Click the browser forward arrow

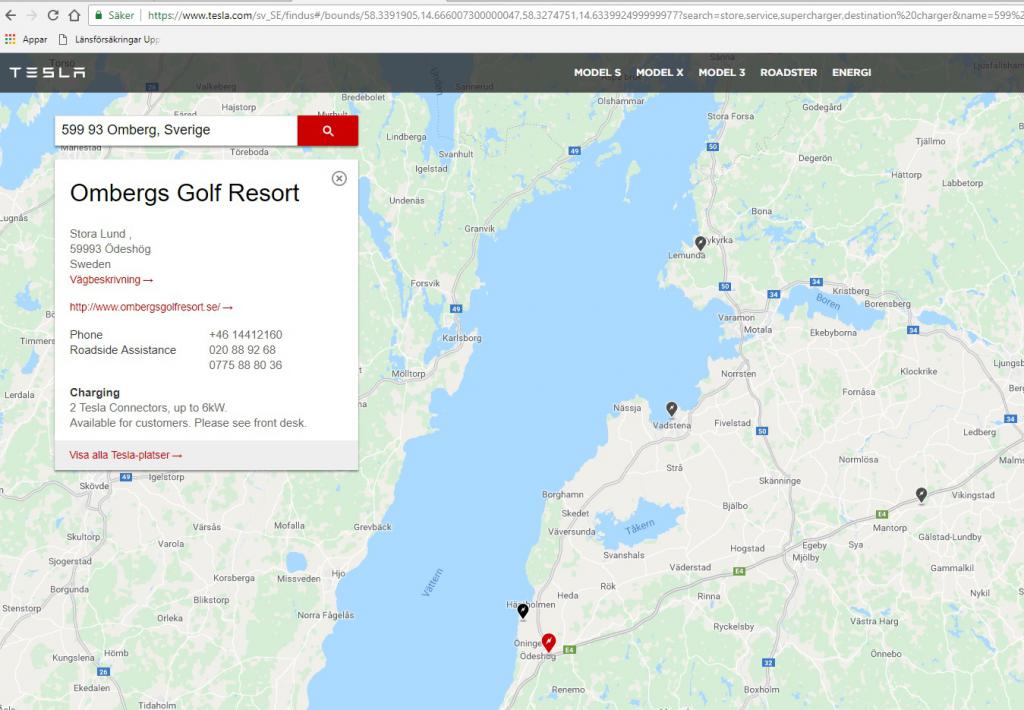tap(32, 15)
